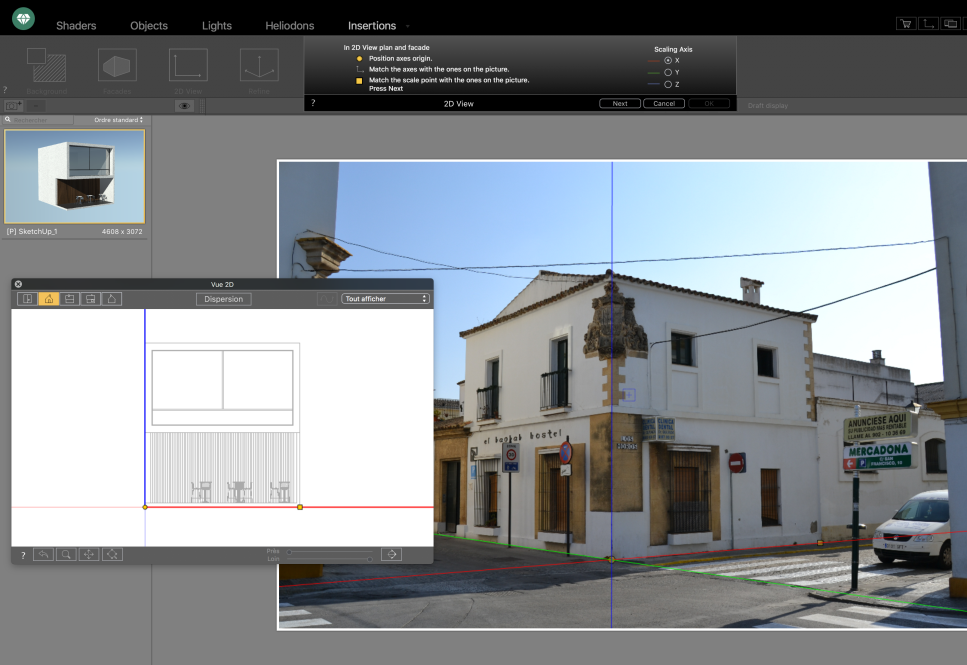Click Cancel in the 2D View dialog
The width and height of the screenshot is (967, 665).
pyautogui.click(x=664, y=104)
